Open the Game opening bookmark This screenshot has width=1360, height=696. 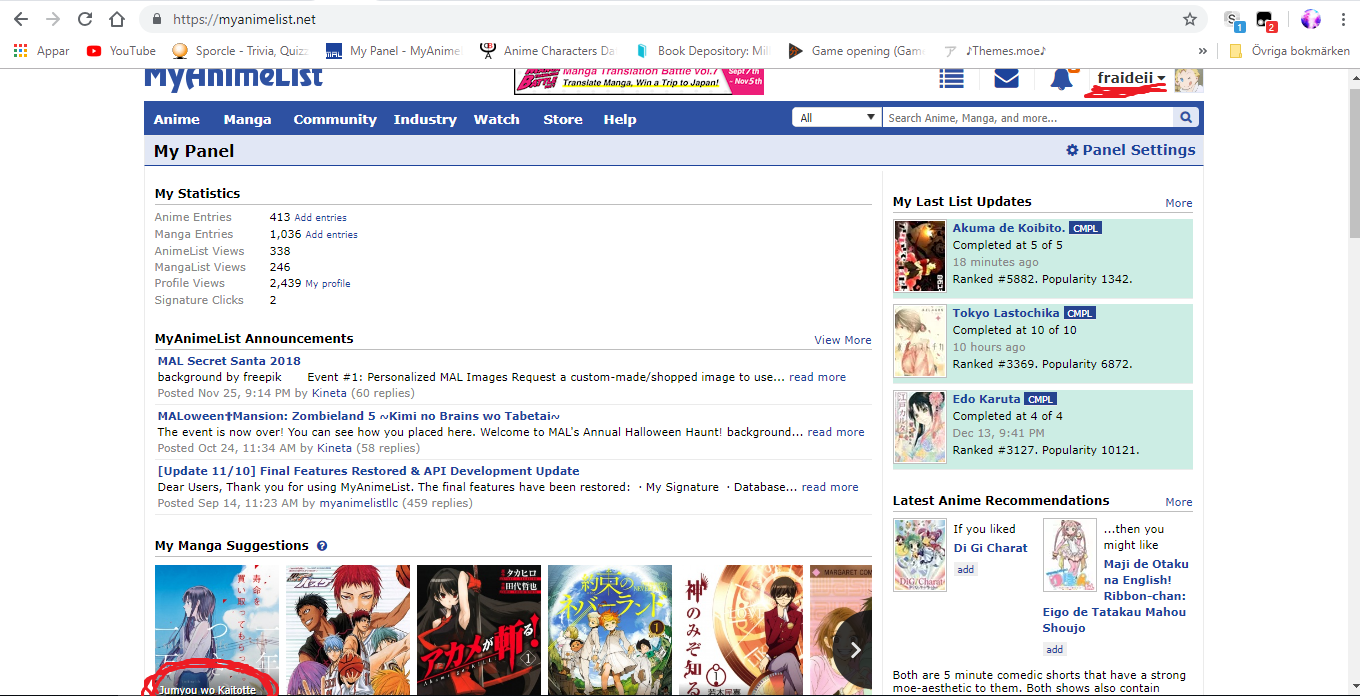[x=856, y=50]
